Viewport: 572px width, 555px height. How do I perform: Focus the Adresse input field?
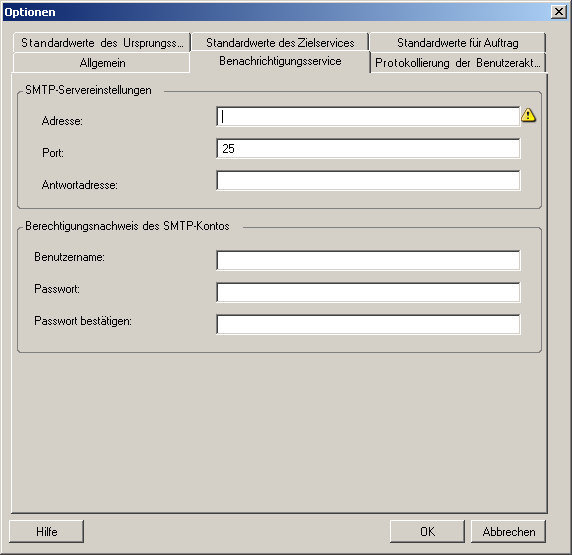[368, 116]
